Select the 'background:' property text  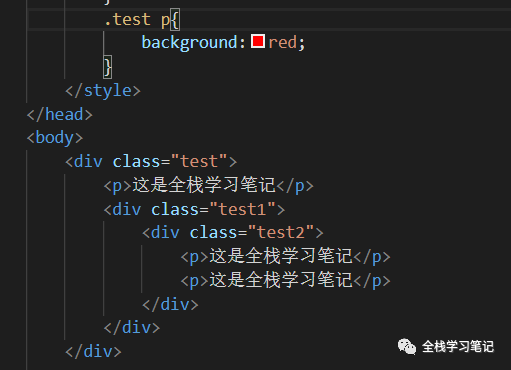[x=194, y=43]
